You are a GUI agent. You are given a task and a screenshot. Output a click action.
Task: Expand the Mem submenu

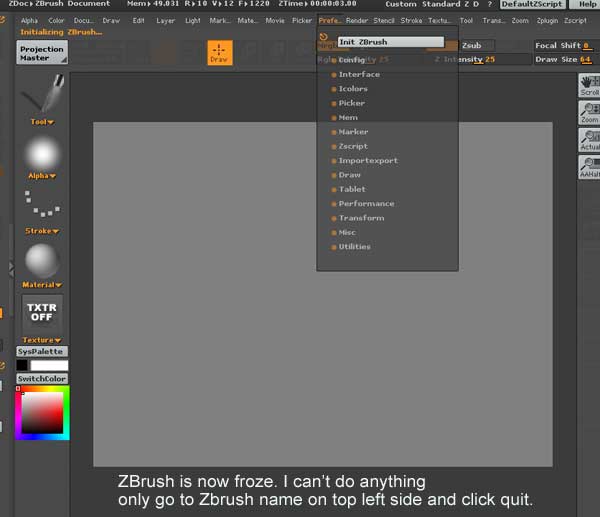coord(345,118)
